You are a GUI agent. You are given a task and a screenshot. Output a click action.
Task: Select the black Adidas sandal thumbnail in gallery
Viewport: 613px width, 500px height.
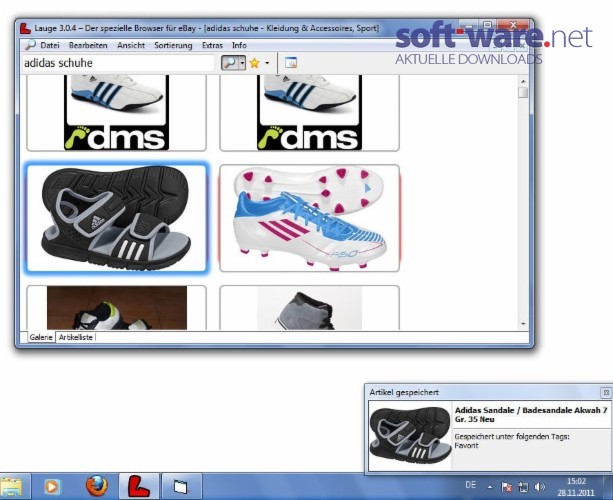(x=116, y=218)
